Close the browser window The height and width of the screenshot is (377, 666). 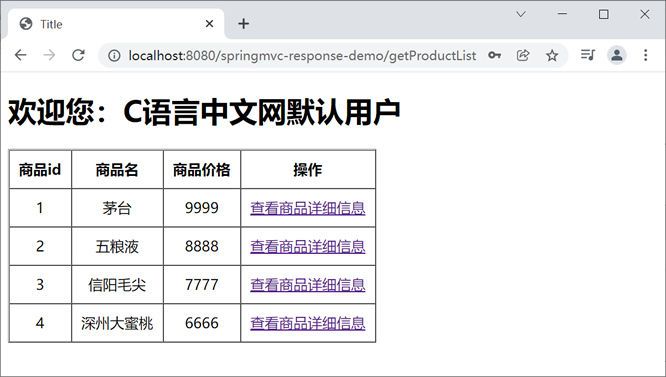[644, 14]
